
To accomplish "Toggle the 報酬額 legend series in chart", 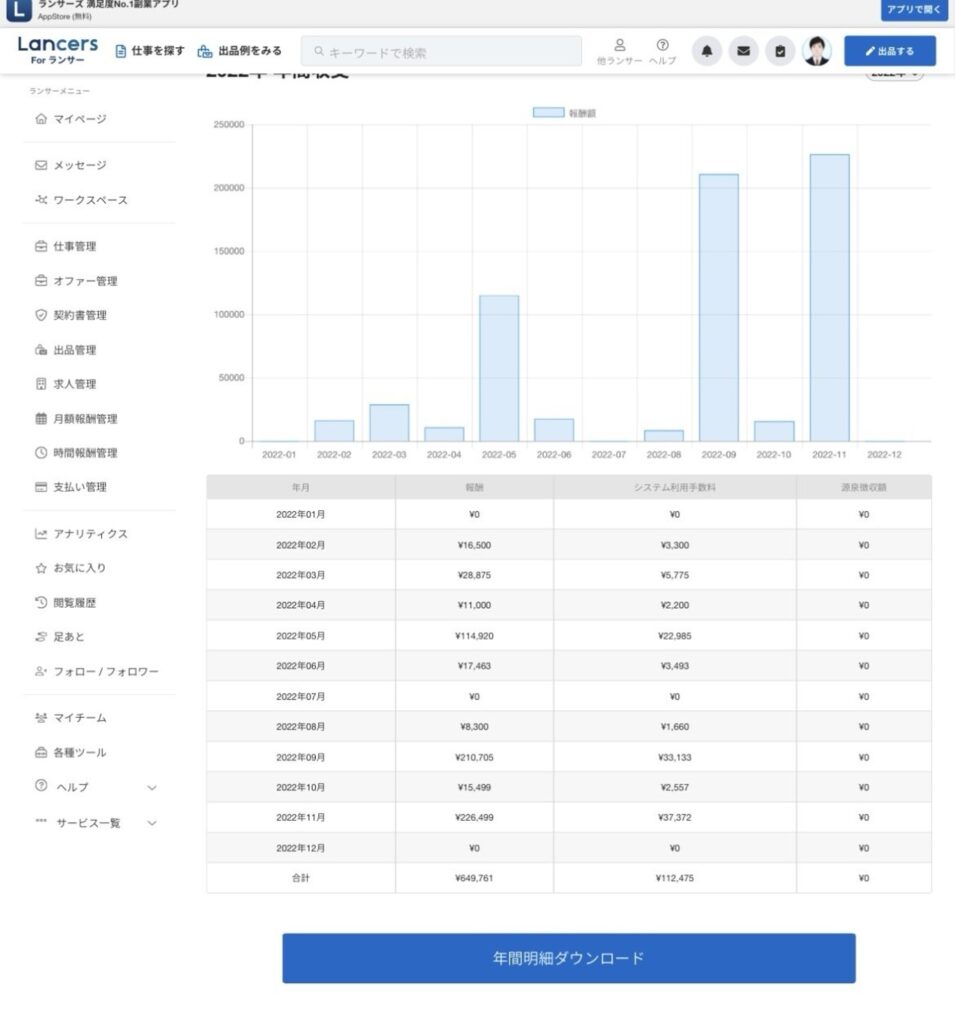I will click(565, 113).
